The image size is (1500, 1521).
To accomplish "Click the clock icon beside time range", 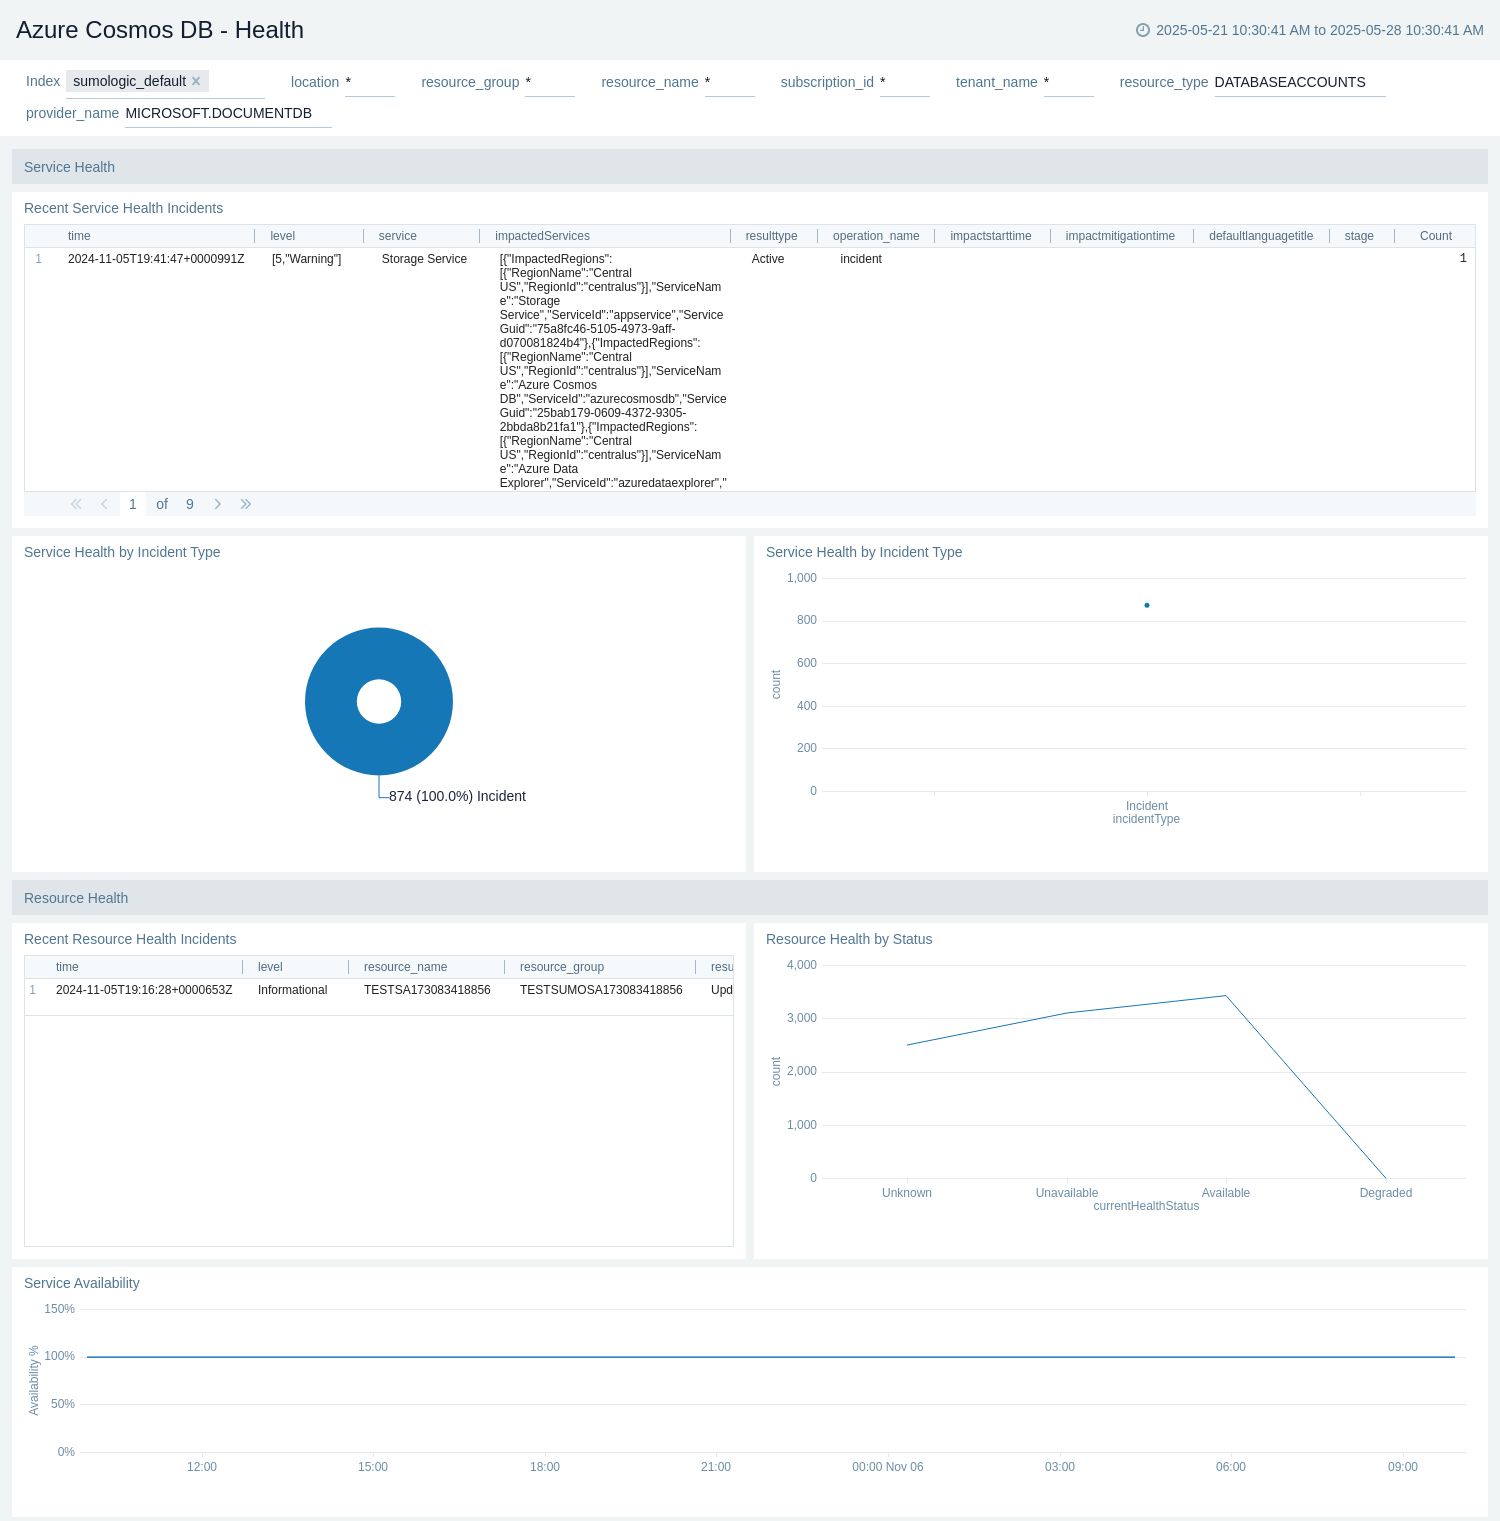I will point(1143,30).
